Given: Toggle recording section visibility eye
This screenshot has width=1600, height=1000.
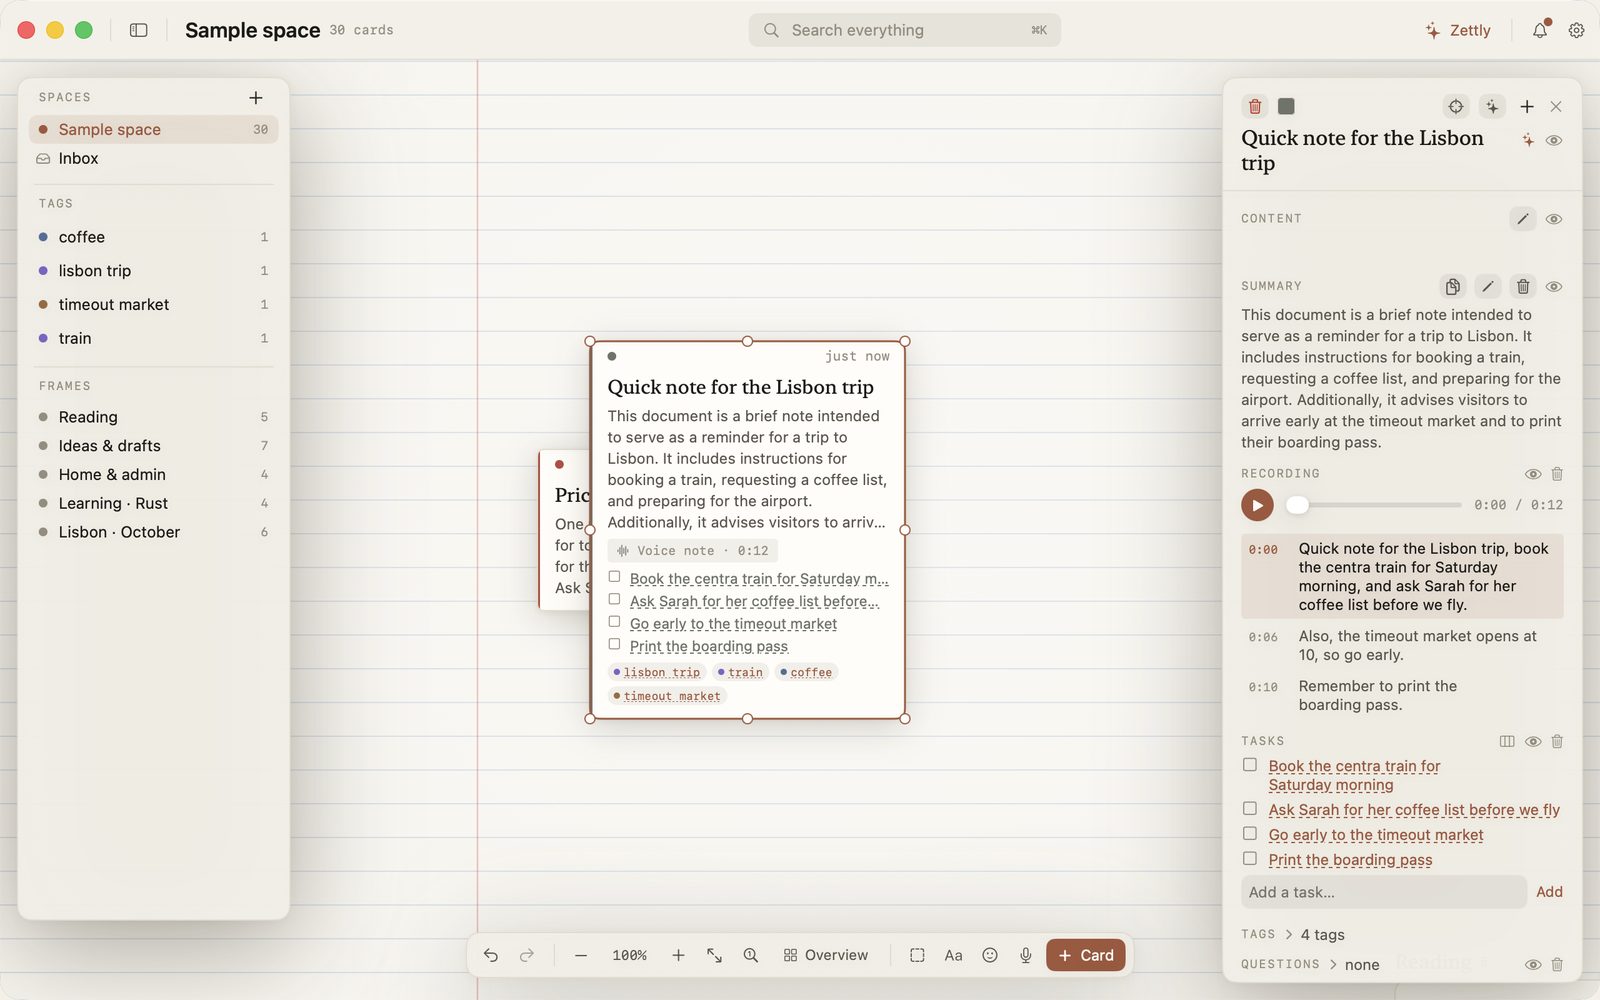Looking at the screenshot, I should tap(1533, 474).
